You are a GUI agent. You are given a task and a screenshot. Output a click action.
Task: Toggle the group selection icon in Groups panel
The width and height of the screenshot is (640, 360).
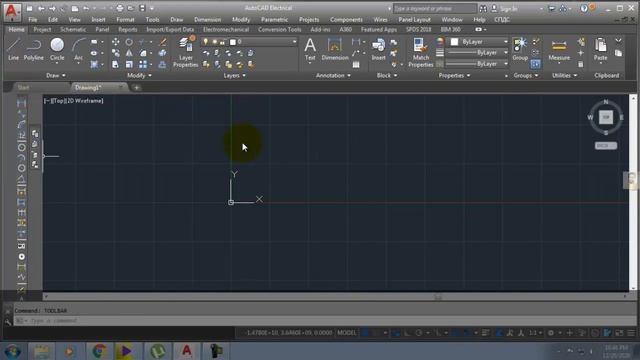pos(536,64)
